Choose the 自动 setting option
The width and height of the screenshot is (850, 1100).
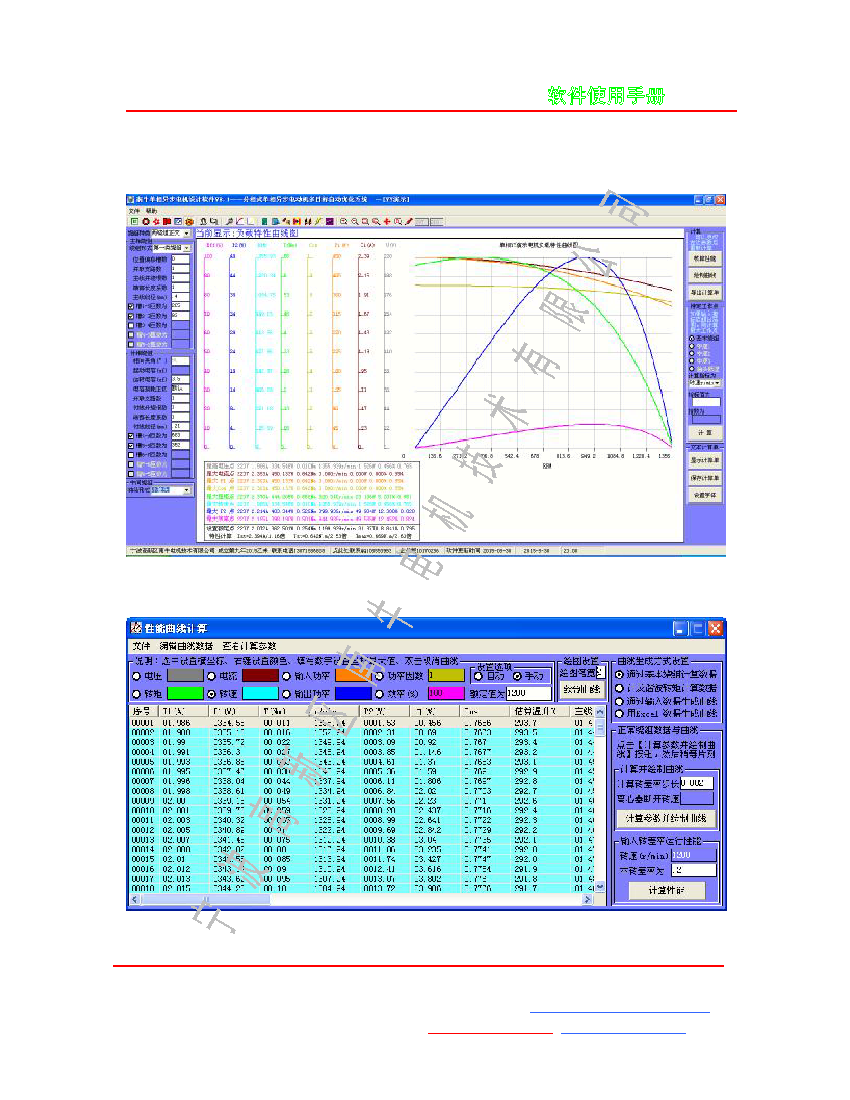[x=478, y=676]
